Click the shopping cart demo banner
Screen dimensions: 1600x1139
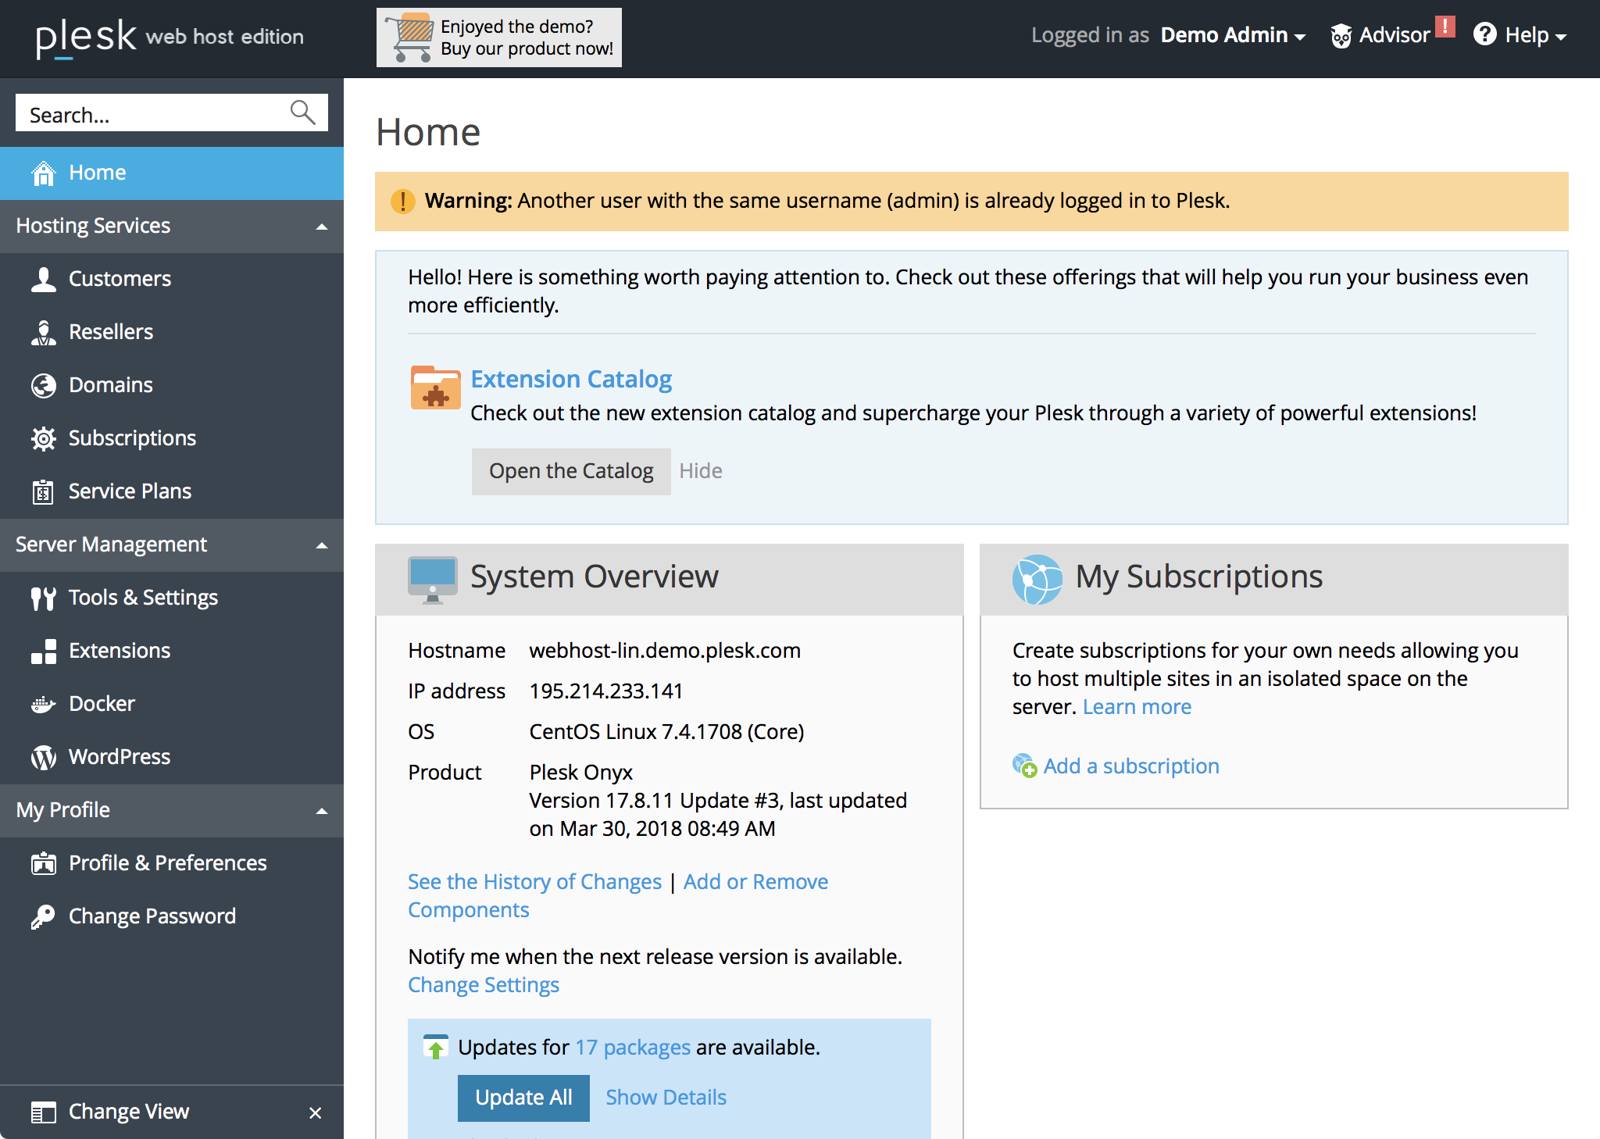499,38
